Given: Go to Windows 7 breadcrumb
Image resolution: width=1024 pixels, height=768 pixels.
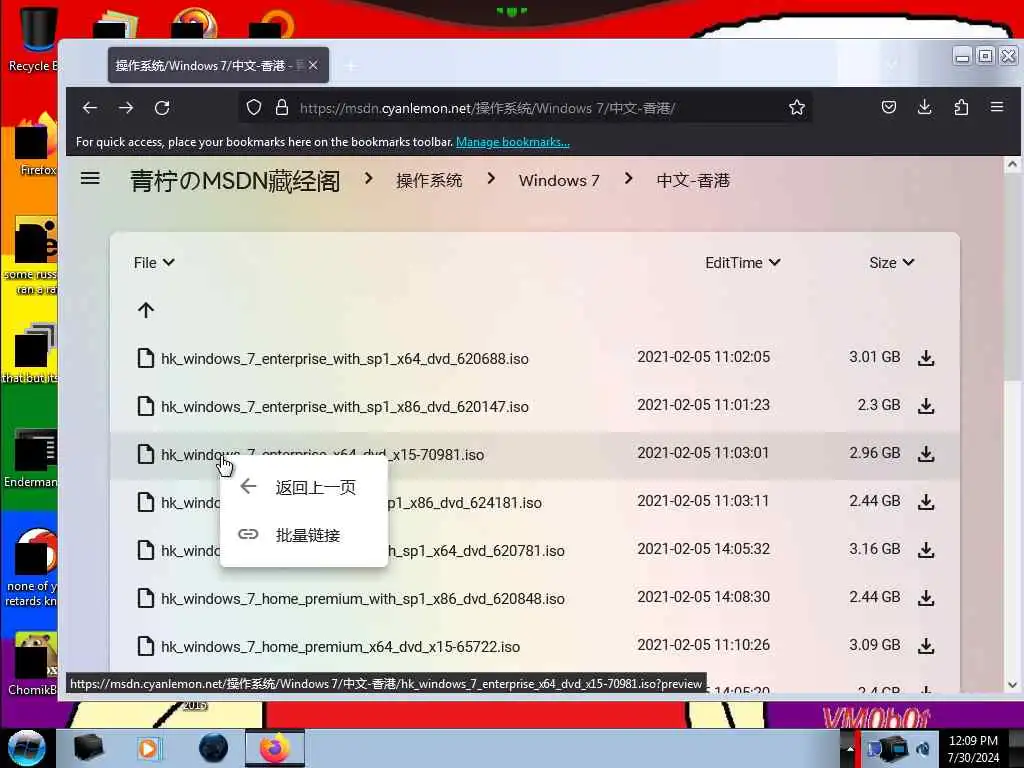Looking at the screenshot, I should coord(559,181).
